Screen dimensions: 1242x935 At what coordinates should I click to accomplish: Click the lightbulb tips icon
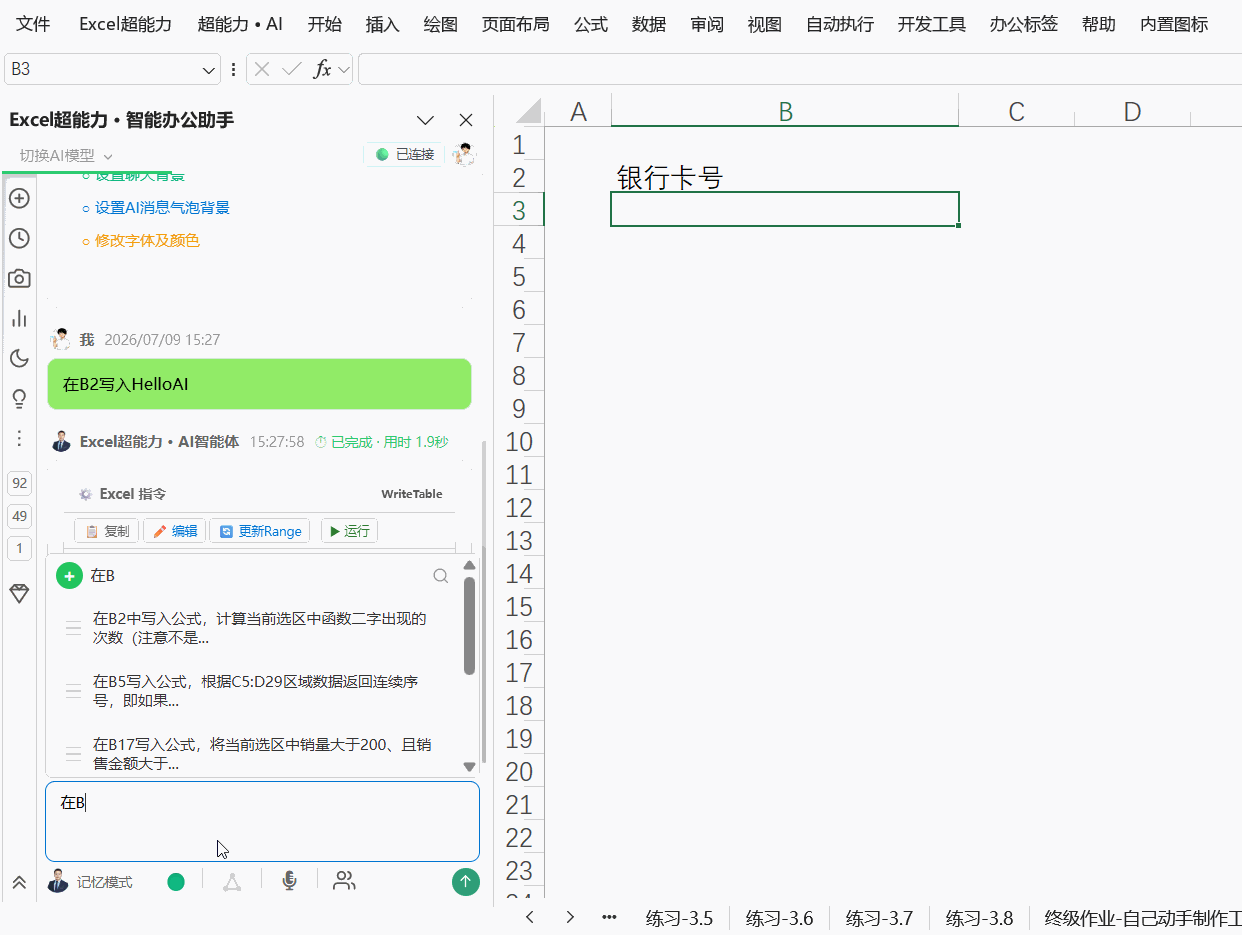(x=19, y=399)
